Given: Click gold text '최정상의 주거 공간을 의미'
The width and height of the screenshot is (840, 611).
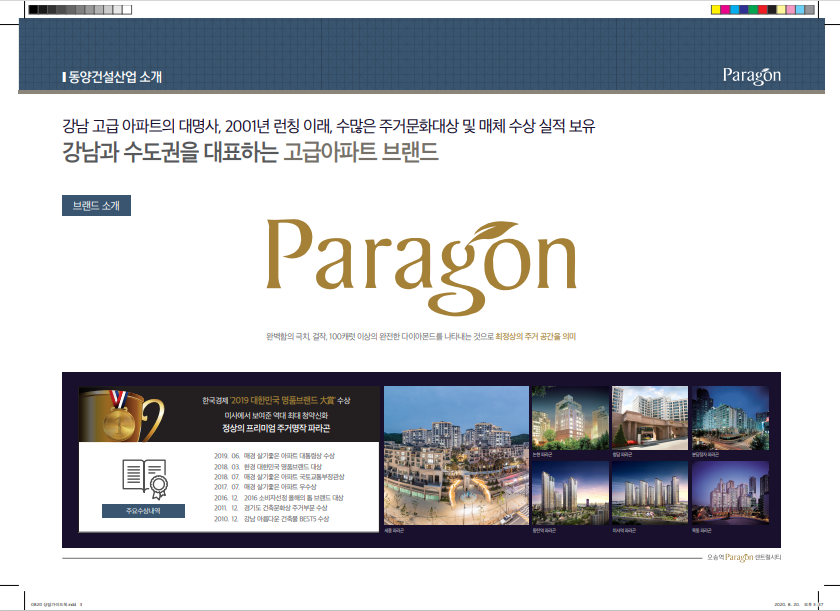Looking at the screenshot, I should [x=536, y=337].
